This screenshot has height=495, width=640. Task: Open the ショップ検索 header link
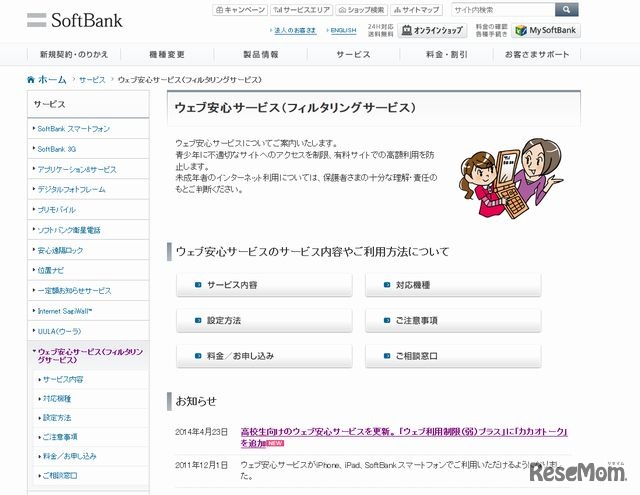[x=362, y=10]
